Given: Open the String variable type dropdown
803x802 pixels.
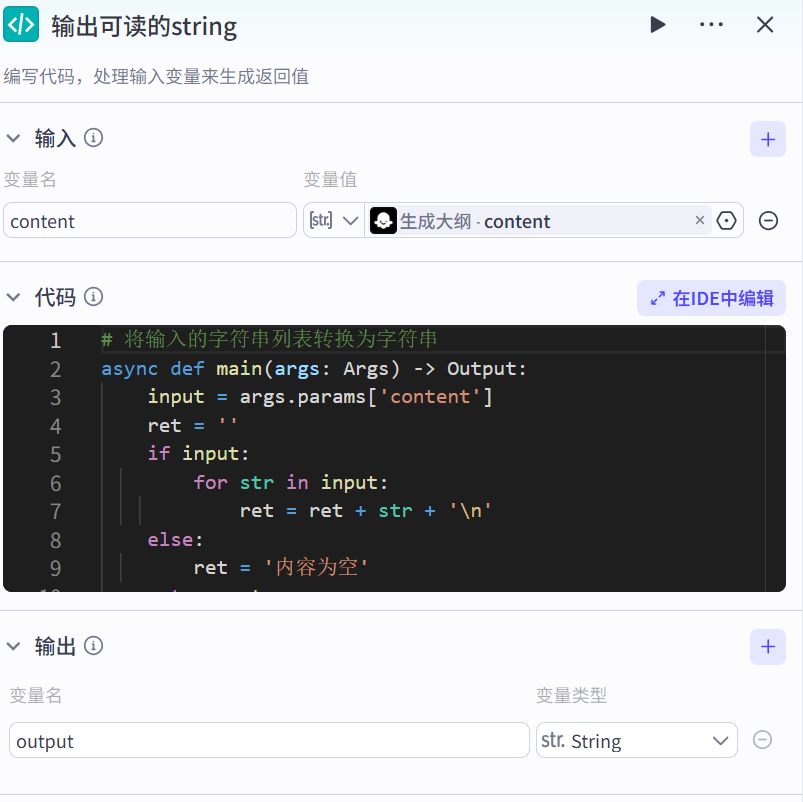Looking at the screenshot, I should pyautogui.click(x=636, y=741).
